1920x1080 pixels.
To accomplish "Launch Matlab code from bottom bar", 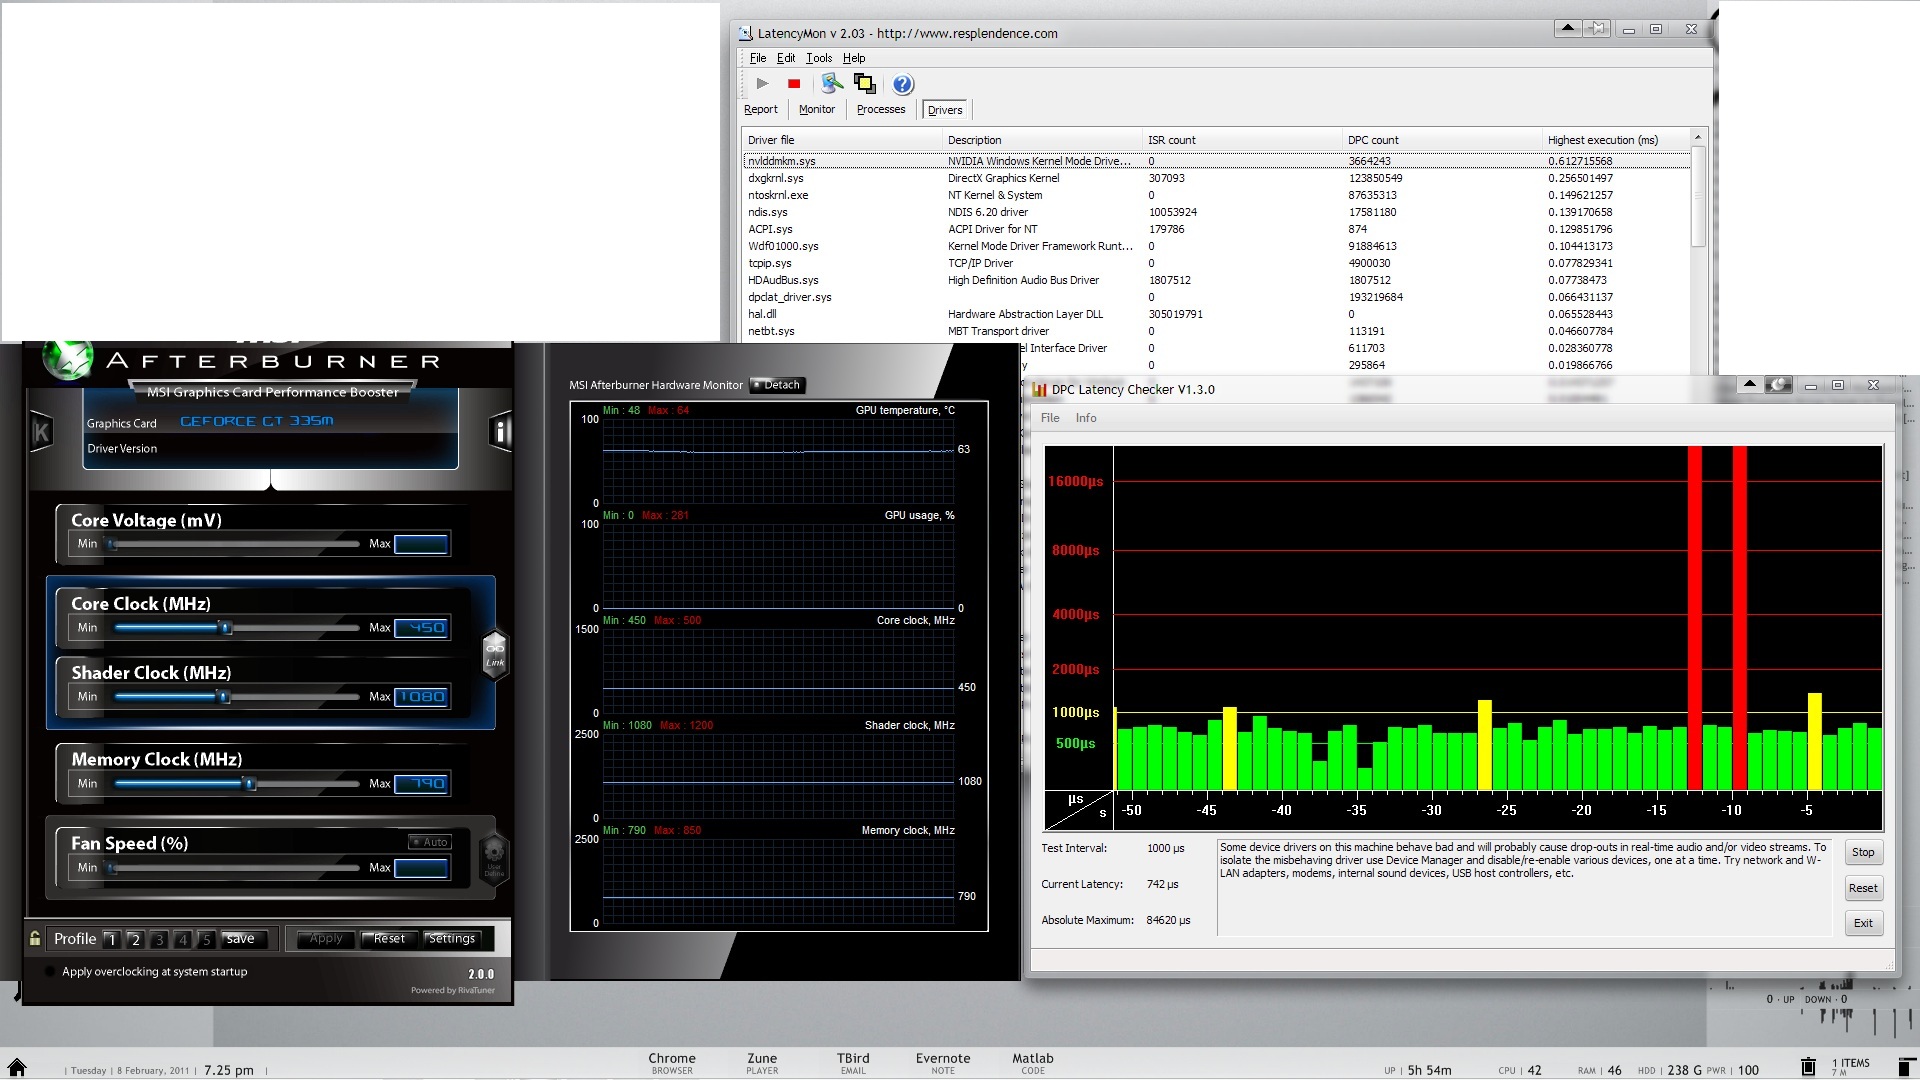I will click(1033, 1063).
